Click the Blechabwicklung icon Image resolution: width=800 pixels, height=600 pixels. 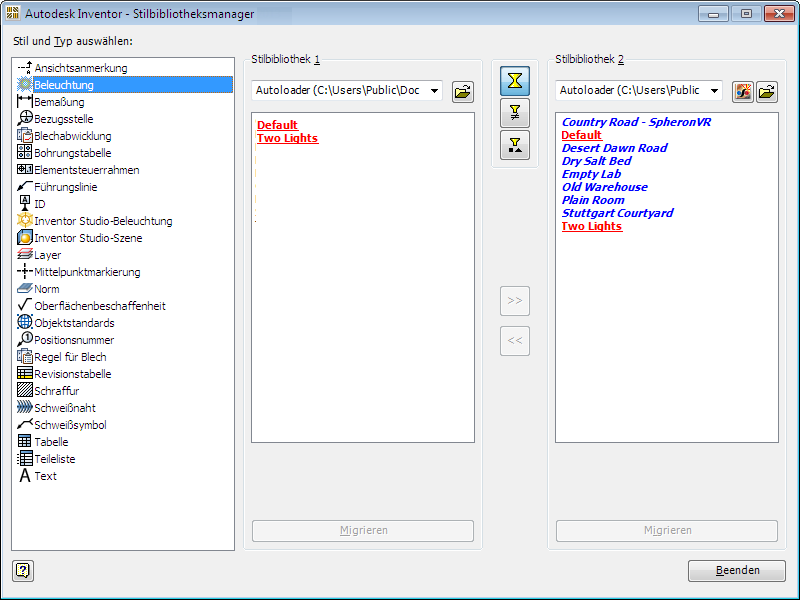24,136
